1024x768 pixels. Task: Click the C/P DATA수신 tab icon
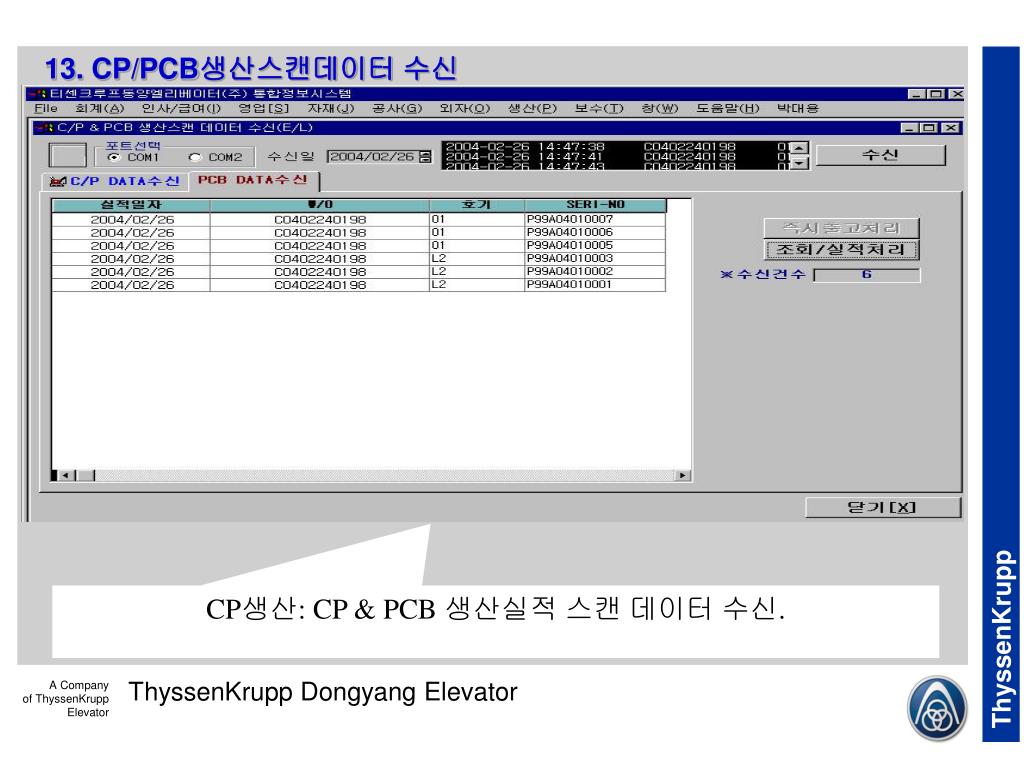coord(58,182)
